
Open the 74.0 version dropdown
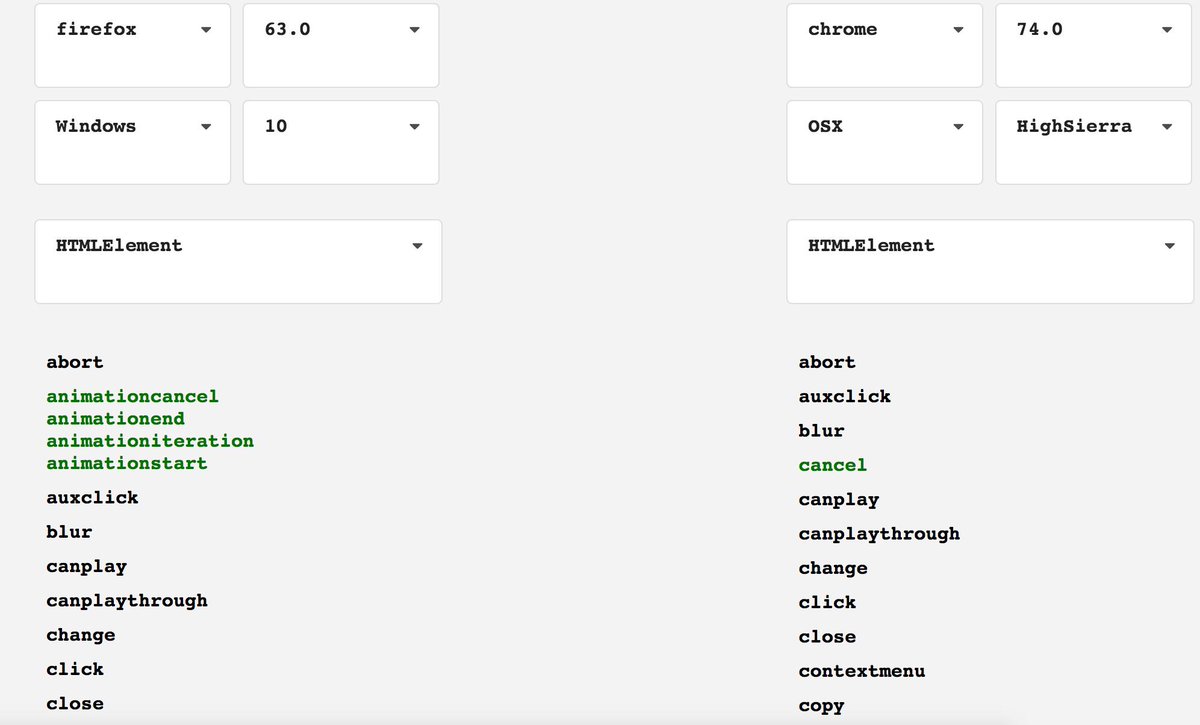(1093, 45)
